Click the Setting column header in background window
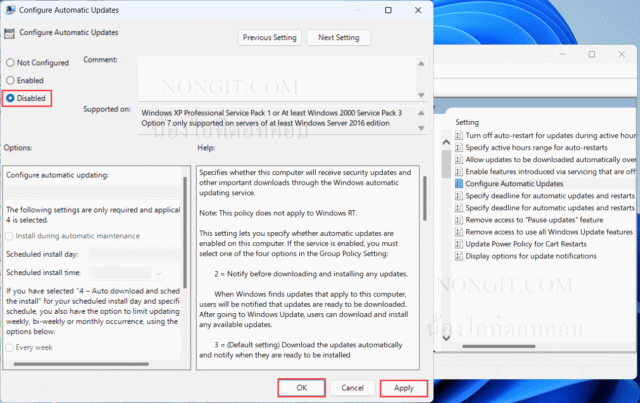The height and width of the screenshot is (403, 640). (x=467, y=122)
